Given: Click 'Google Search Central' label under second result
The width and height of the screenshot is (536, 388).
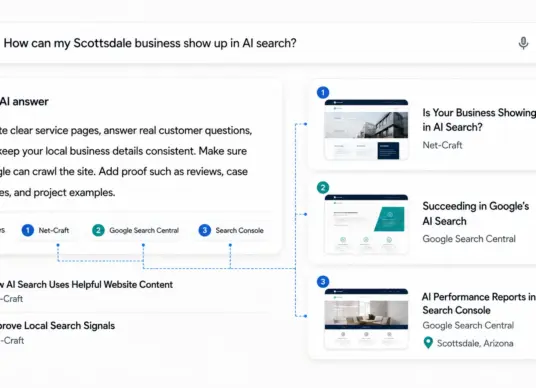Looking at the screenshot, I should (469, 239).
